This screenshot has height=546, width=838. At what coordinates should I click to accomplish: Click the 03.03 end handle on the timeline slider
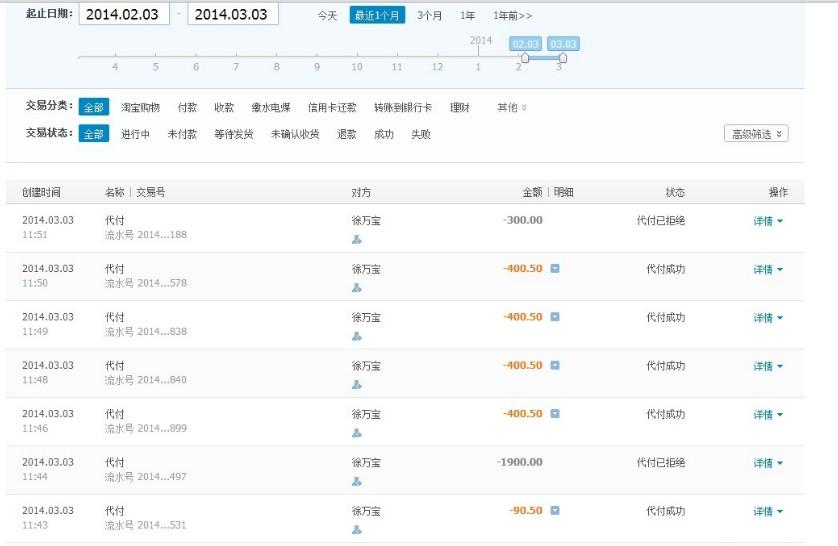563,57
